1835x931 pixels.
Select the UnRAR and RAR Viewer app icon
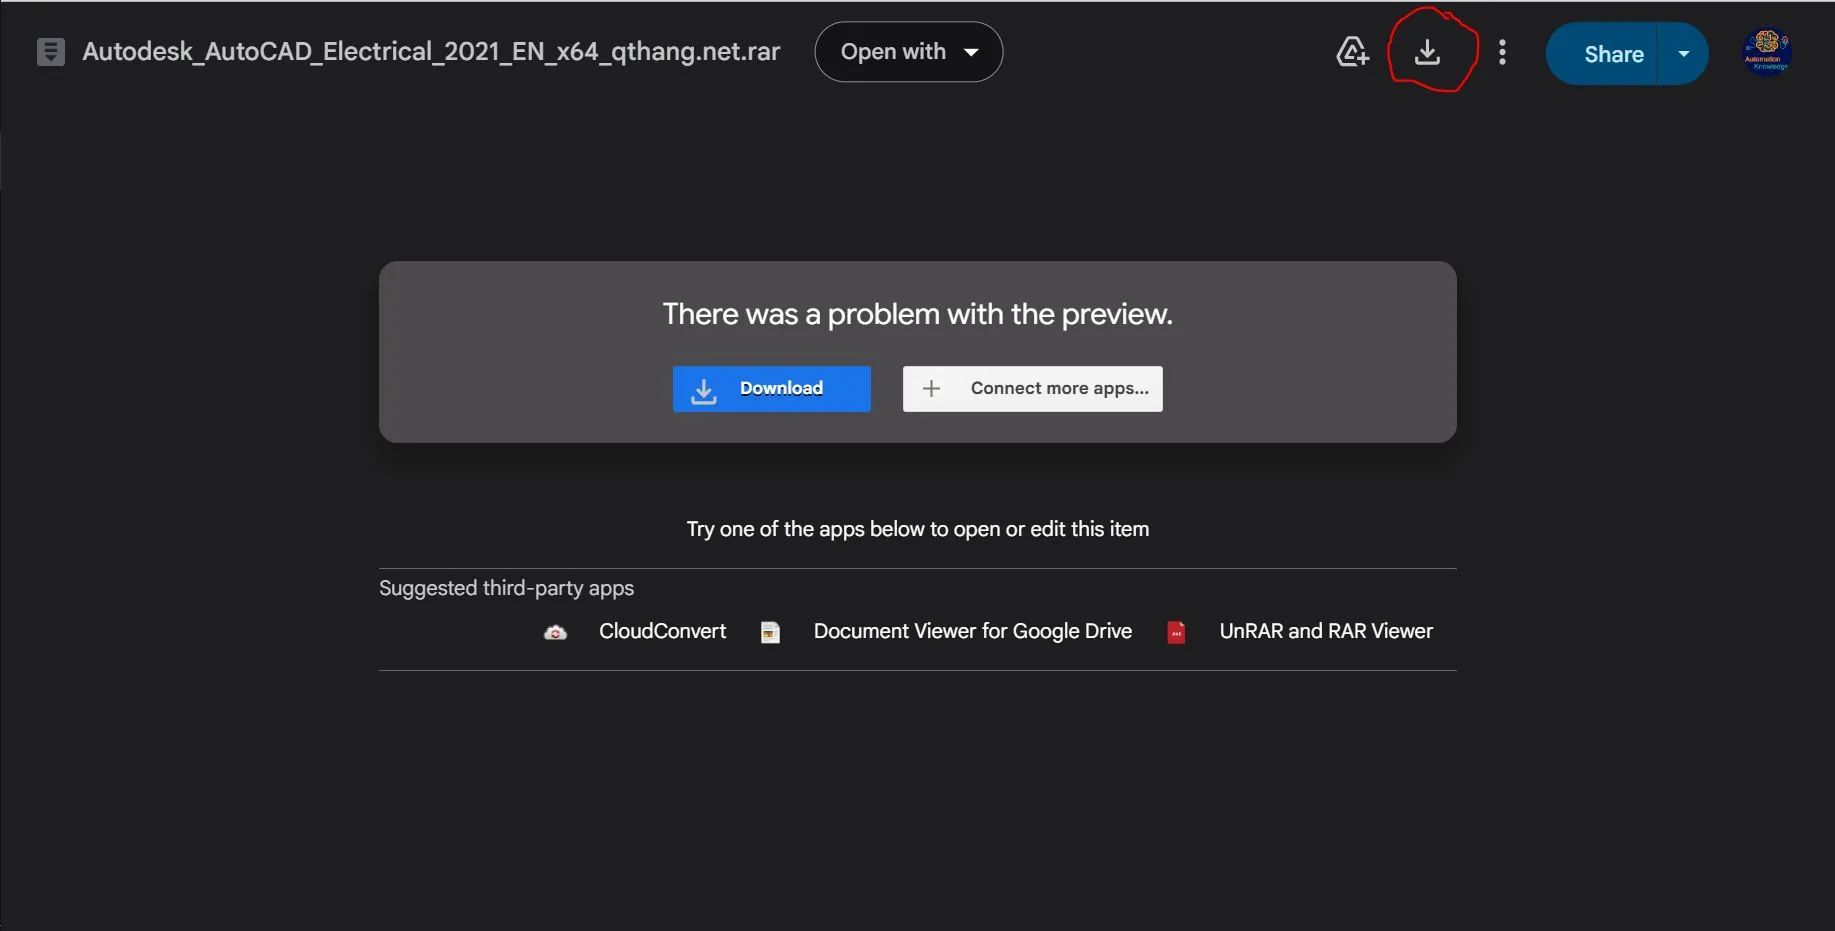(1177, 632)
